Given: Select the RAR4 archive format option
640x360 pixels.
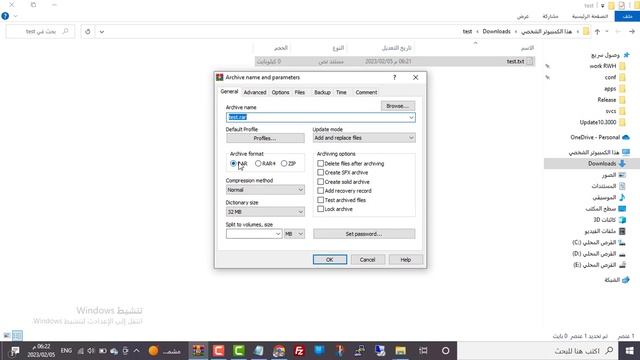Looking at the screenshot, I should click(x=258, y=163).
